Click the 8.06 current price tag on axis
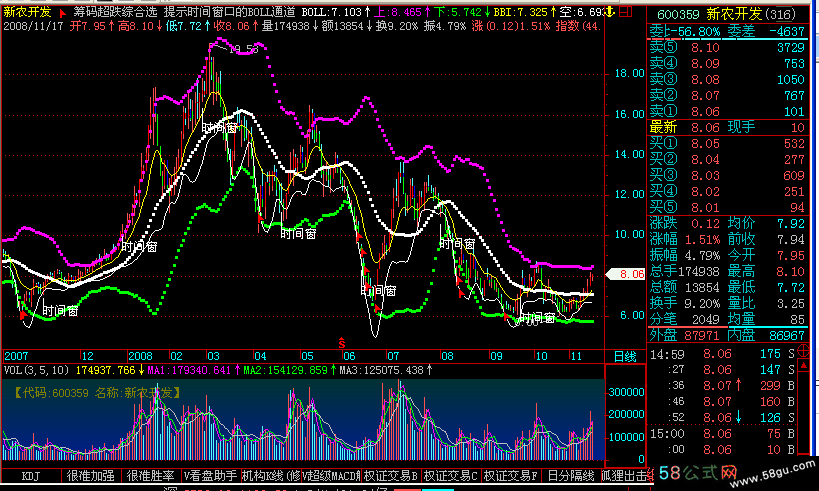 click(x=626, y=274)
